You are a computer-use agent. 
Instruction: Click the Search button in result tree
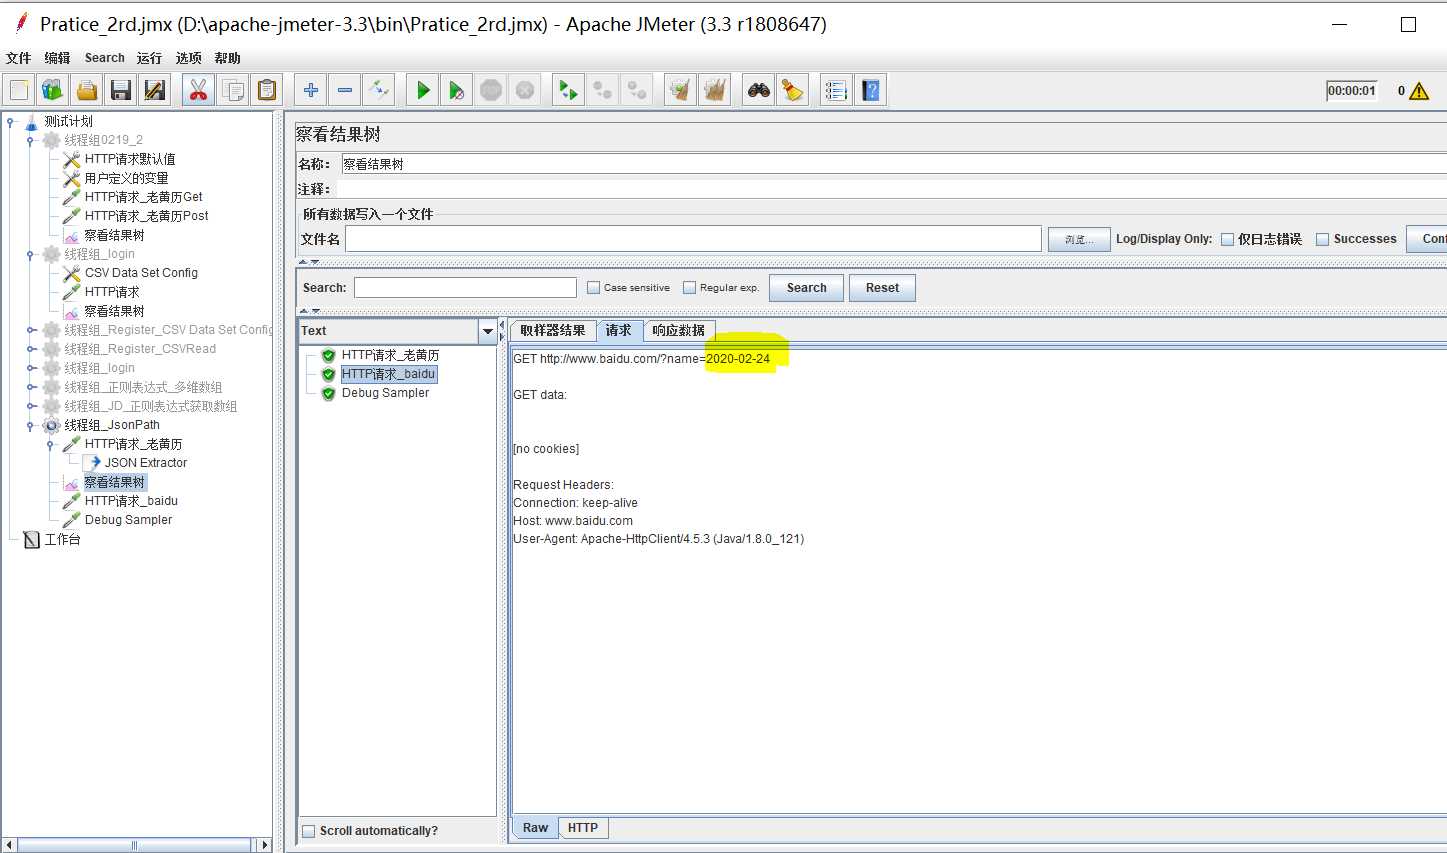pyautogui.click(x=806, y=288)
